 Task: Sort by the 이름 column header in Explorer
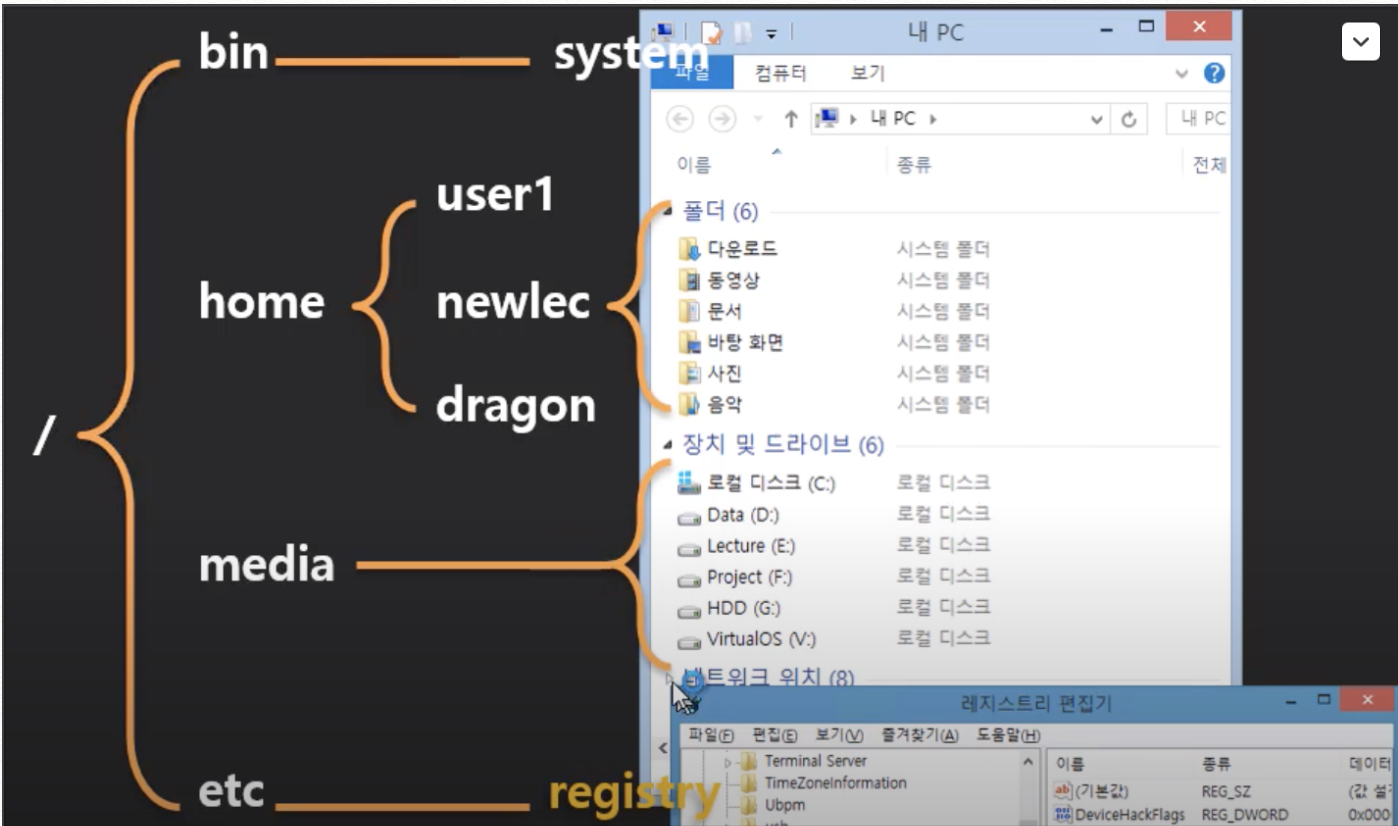pos(694,165)
